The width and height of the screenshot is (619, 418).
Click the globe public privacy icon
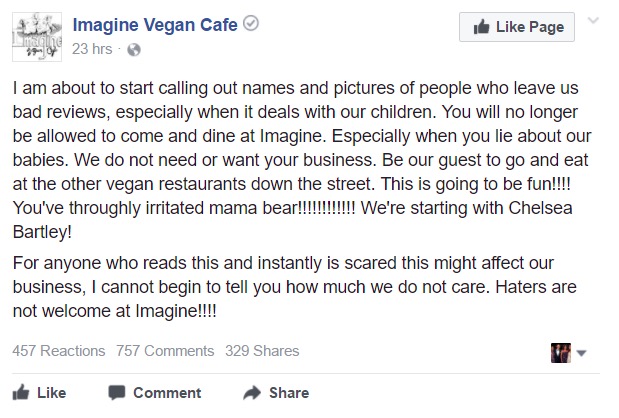point(135,49)
